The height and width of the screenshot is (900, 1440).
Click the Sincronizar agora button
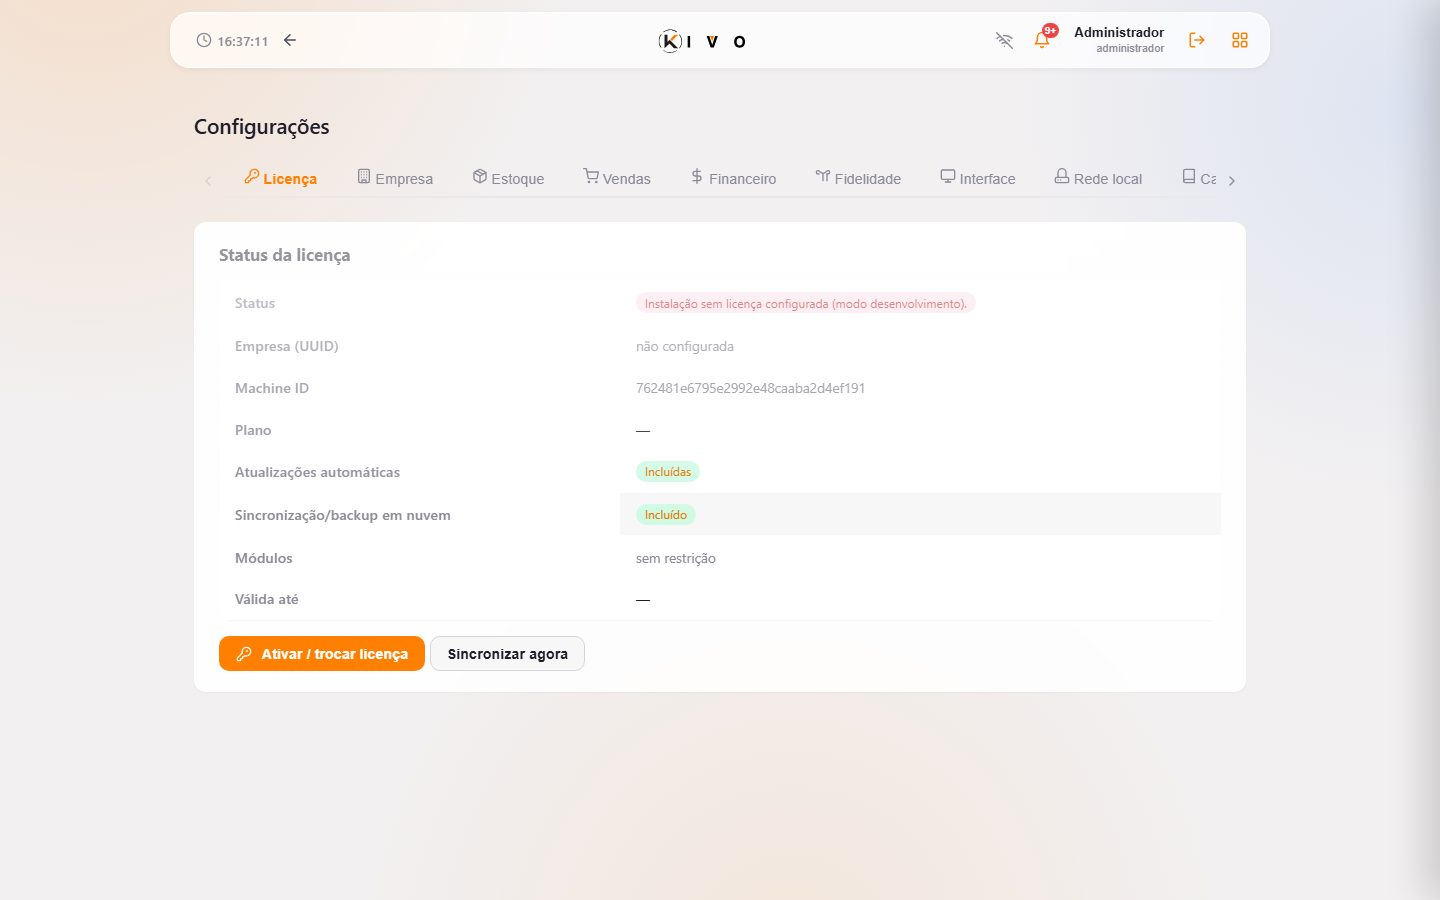coord(507,654)
